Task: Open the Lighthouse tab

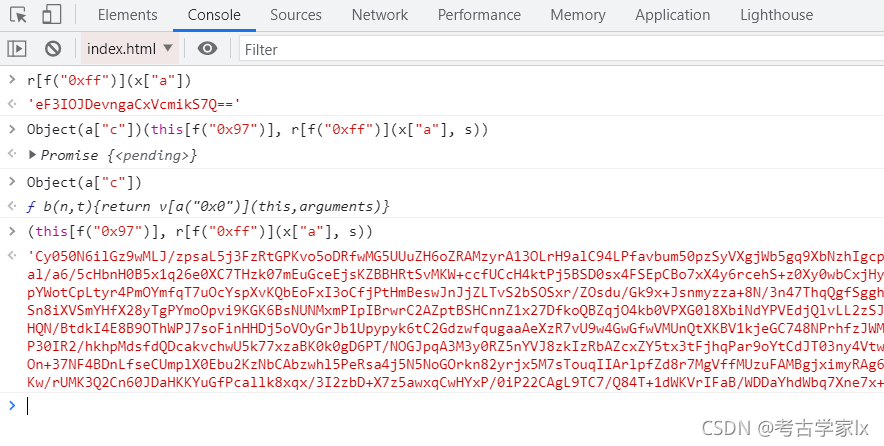Action: 776,15
